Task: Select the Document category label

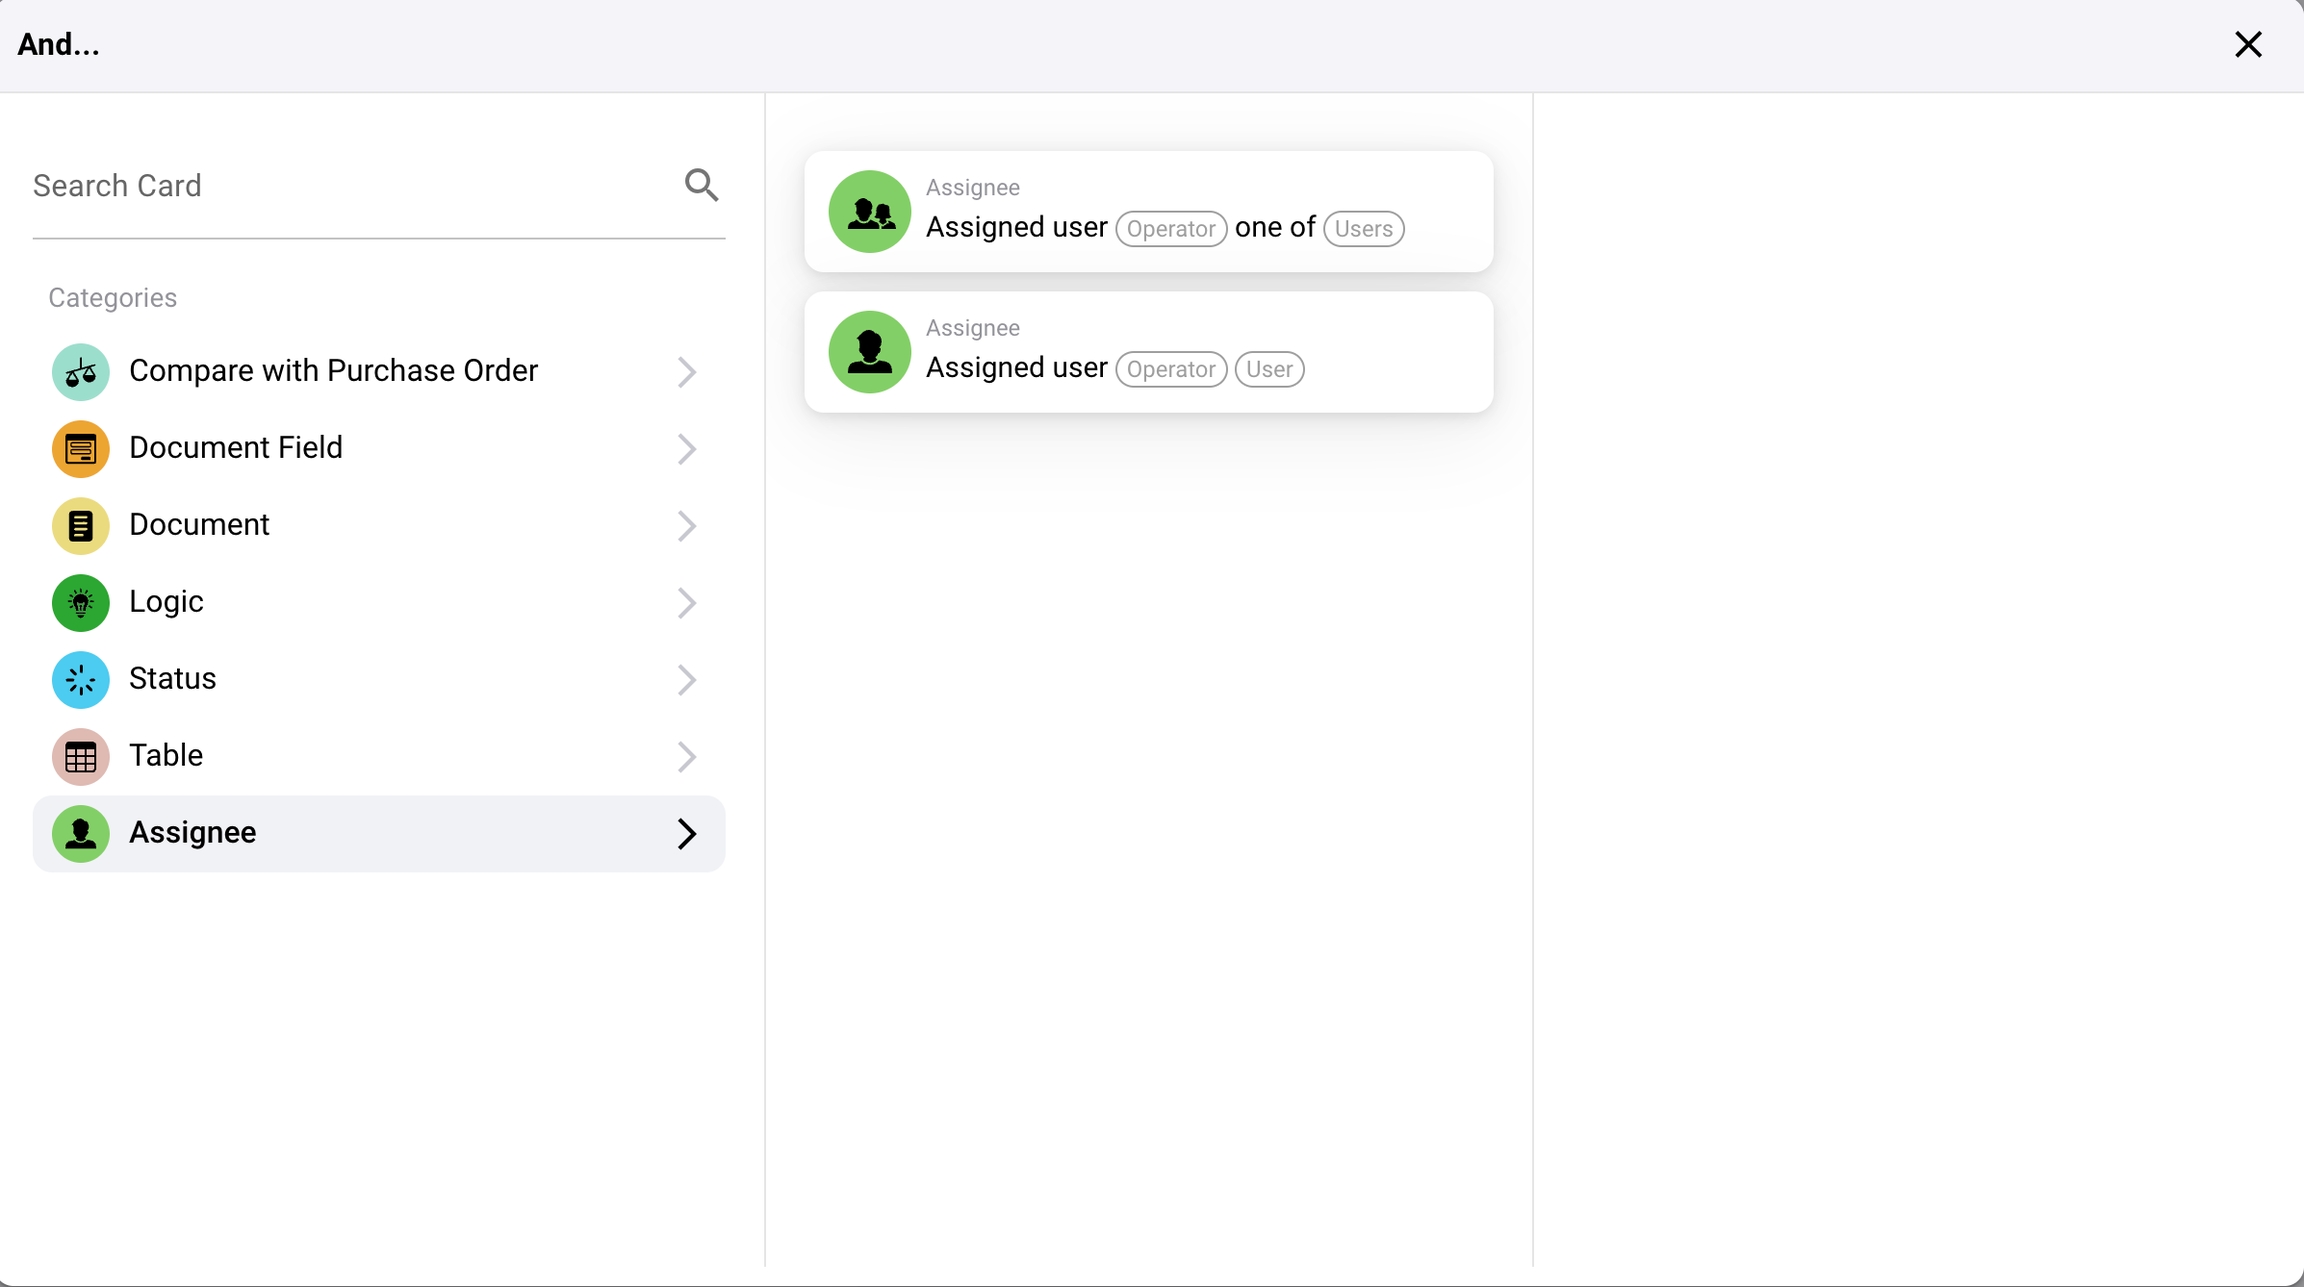Action: click(x=199, y=525)
